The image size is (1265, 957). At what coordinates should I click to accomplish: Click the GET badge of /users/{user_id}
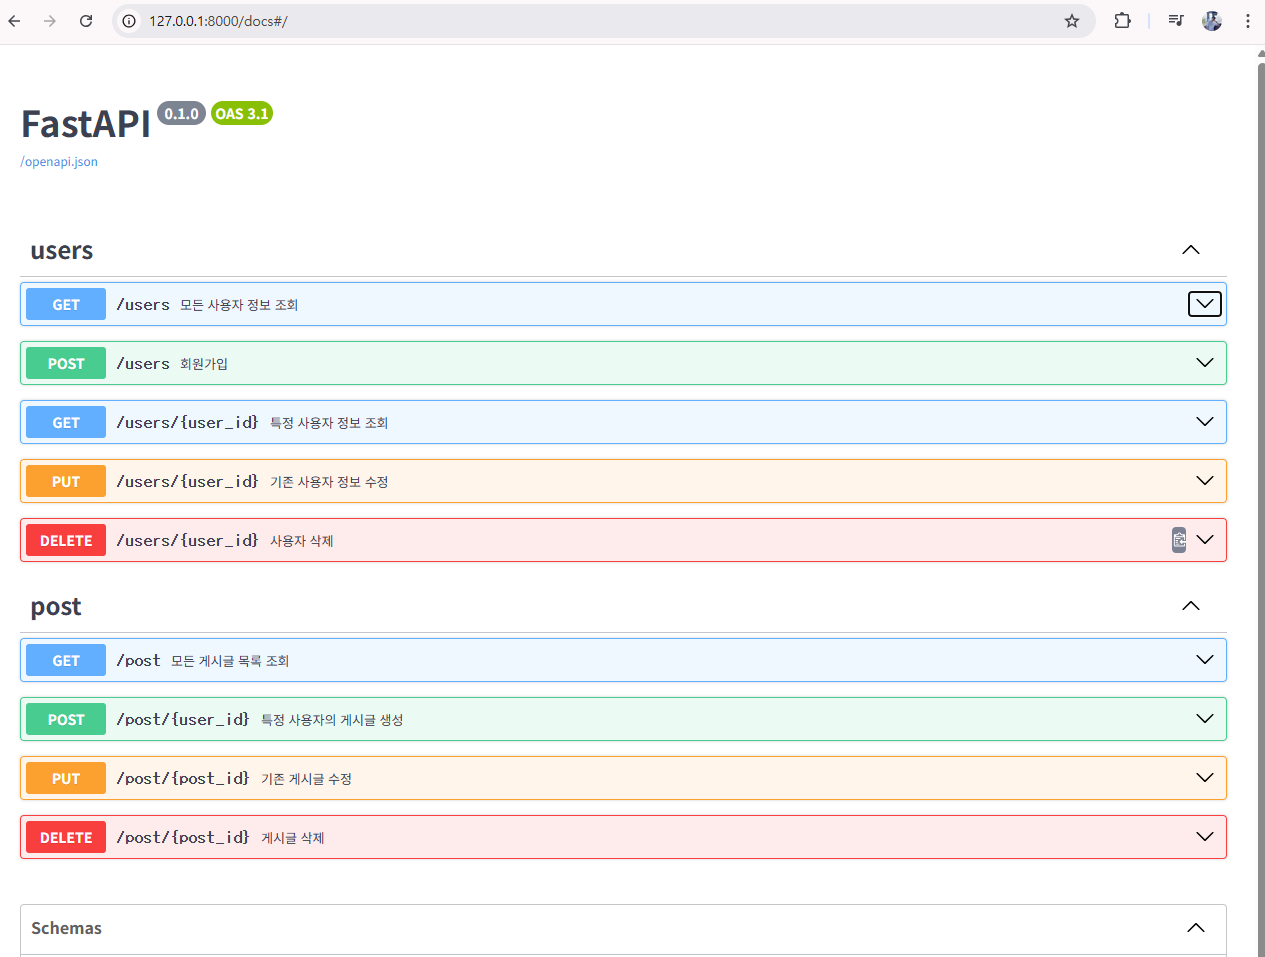click(x=66, y=422)
